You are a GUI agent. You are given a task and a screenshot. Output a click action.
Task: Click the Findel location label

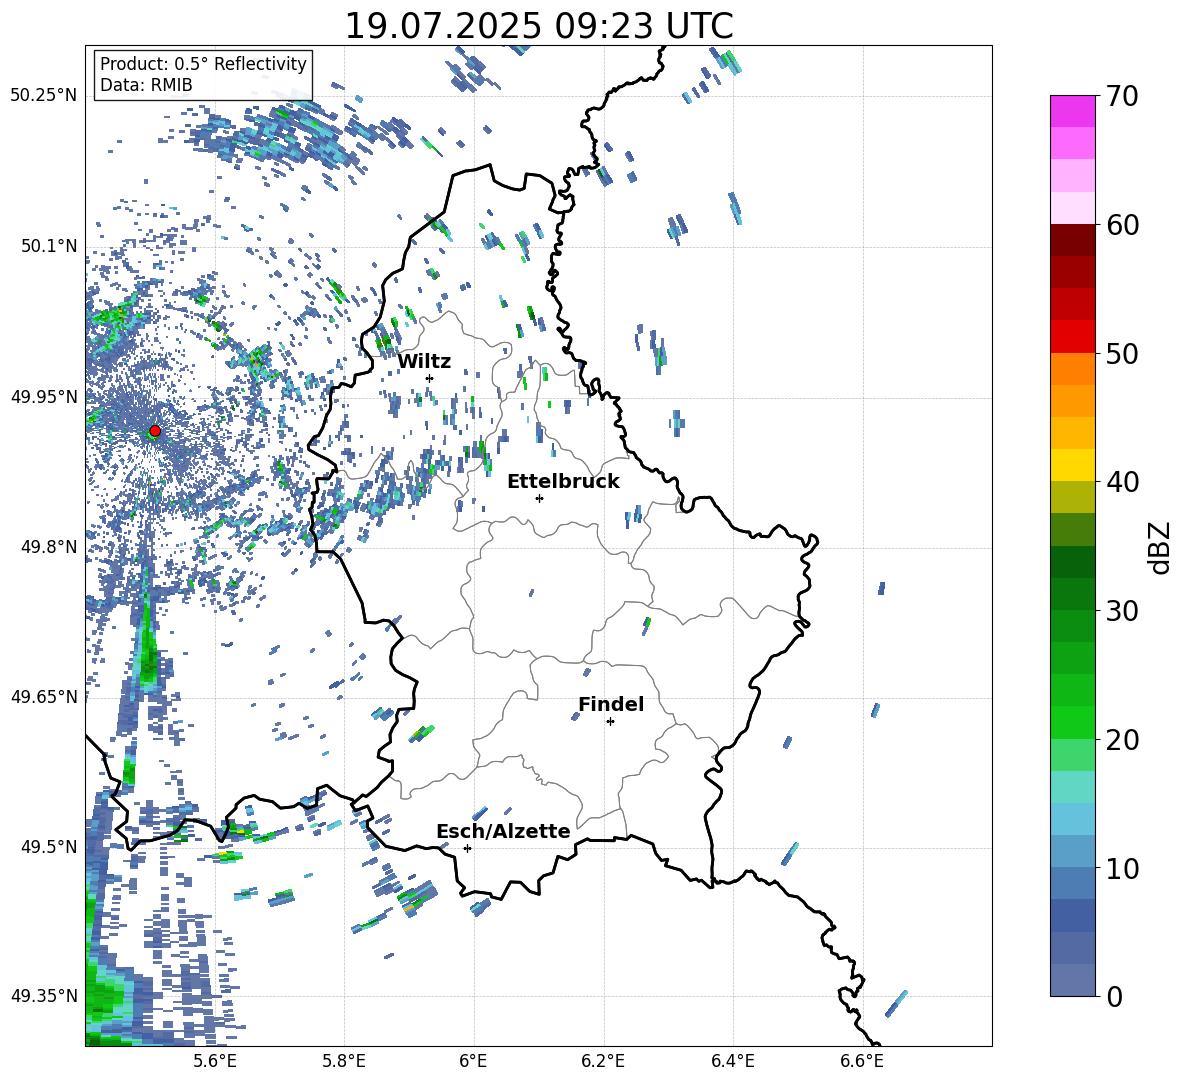click(611, 704)
